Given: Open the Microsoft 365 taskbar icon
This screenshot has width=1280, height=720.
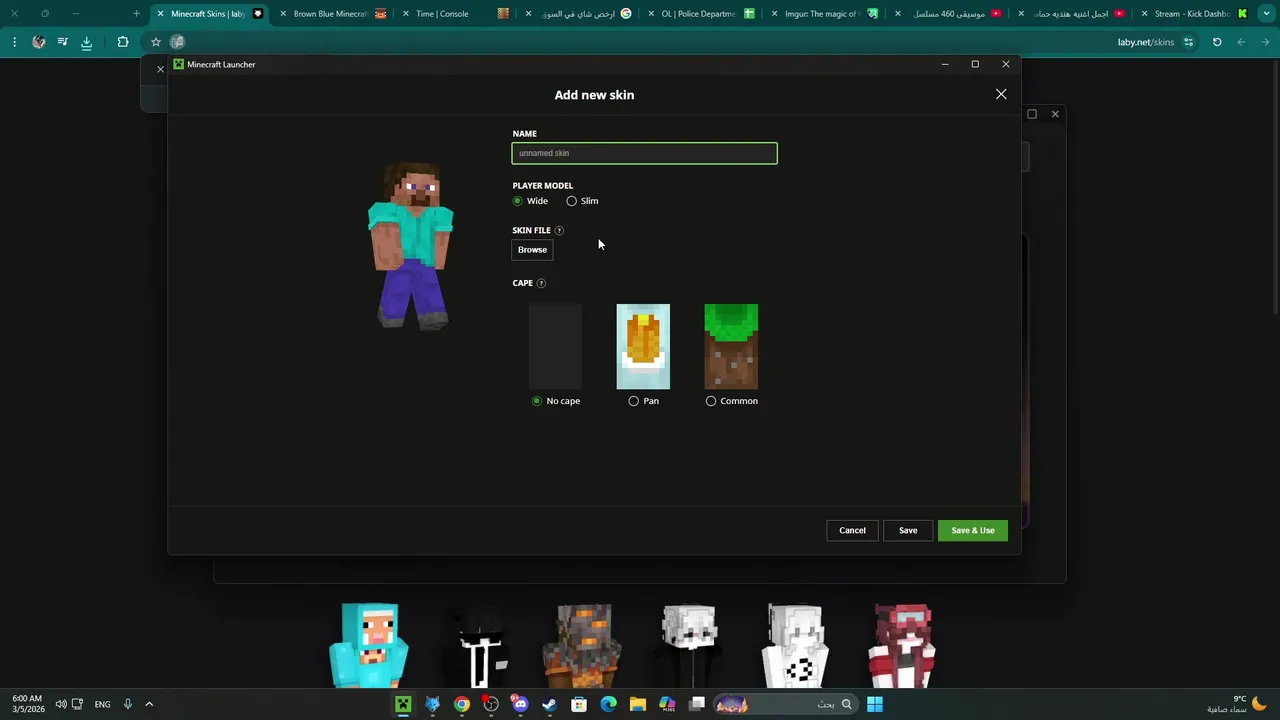Looking at the screenshot, I should pos(667,704).
